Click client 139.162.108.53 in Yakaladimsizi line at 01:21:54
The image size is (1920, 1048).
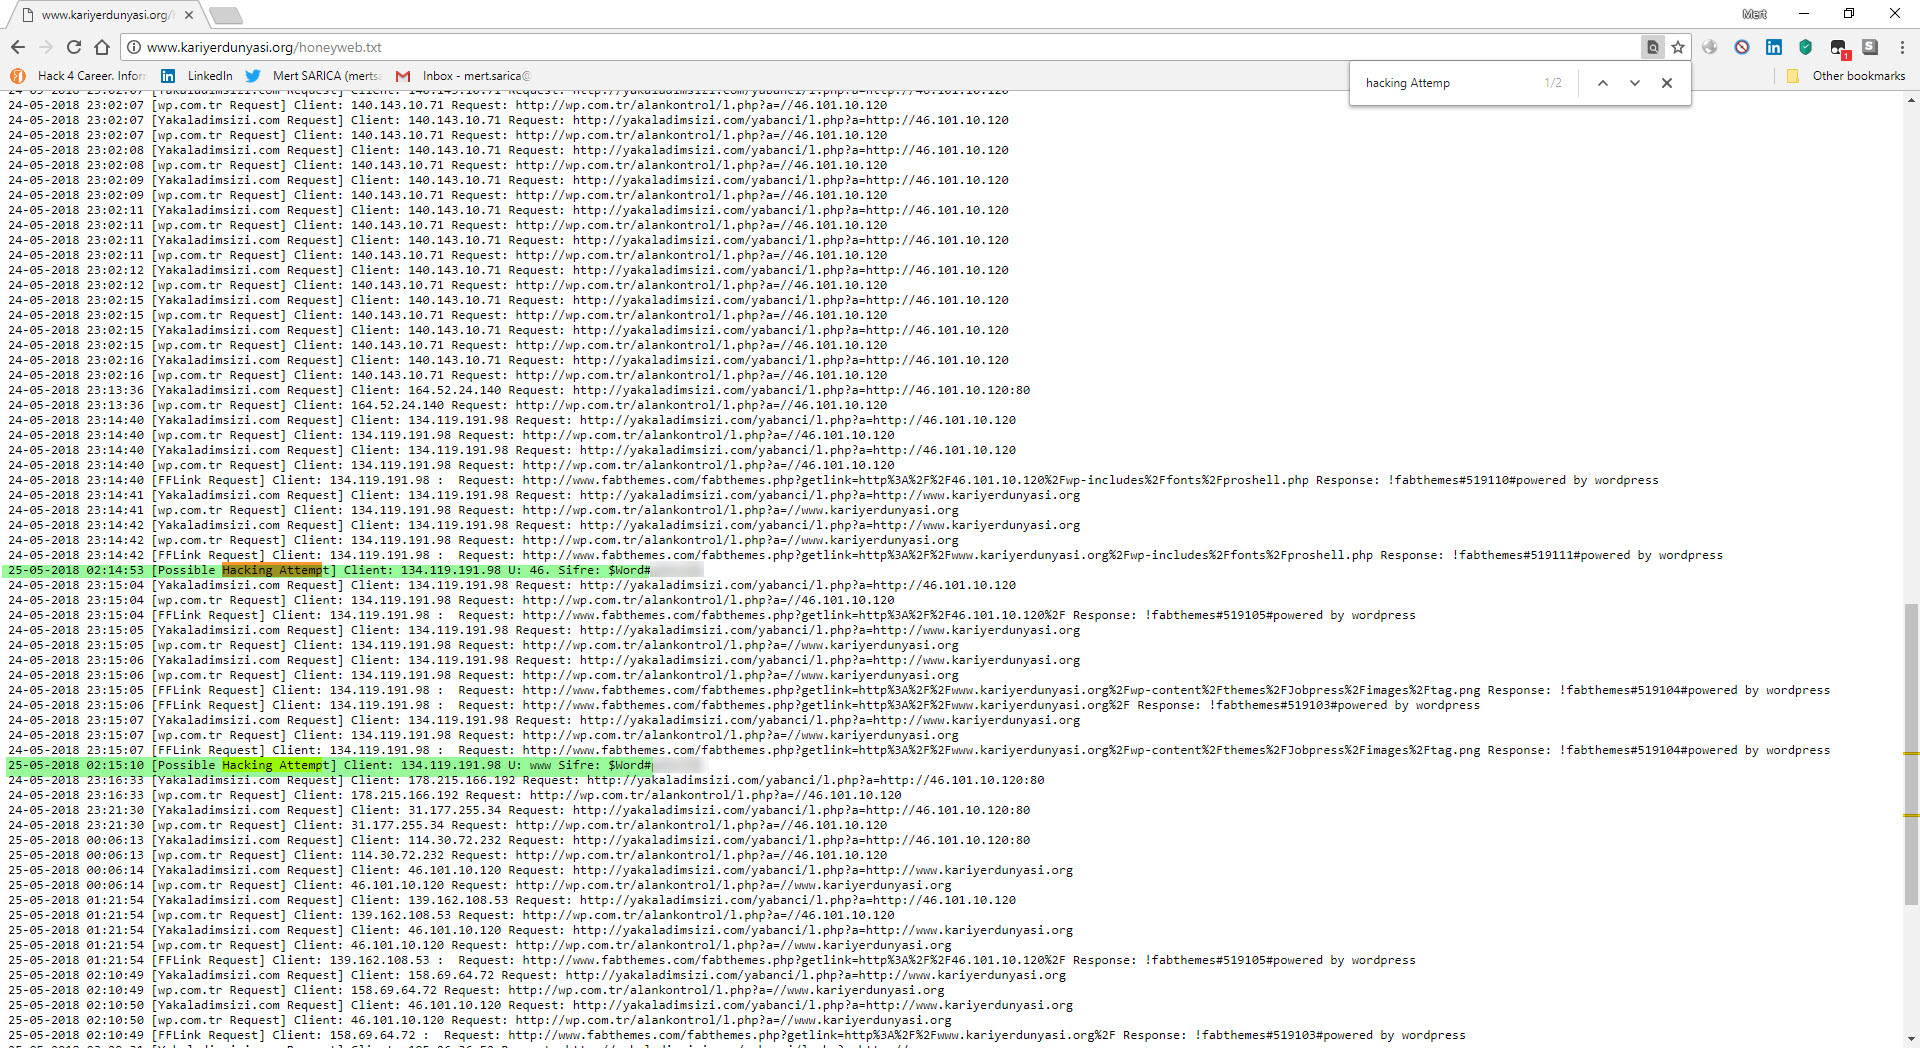pyautogui.click(x=458, y=900)
